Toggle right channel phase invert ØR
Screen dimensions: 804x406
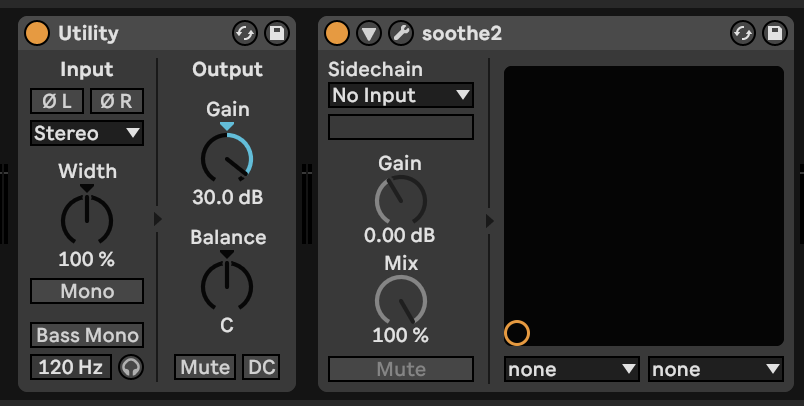(116, 101)
